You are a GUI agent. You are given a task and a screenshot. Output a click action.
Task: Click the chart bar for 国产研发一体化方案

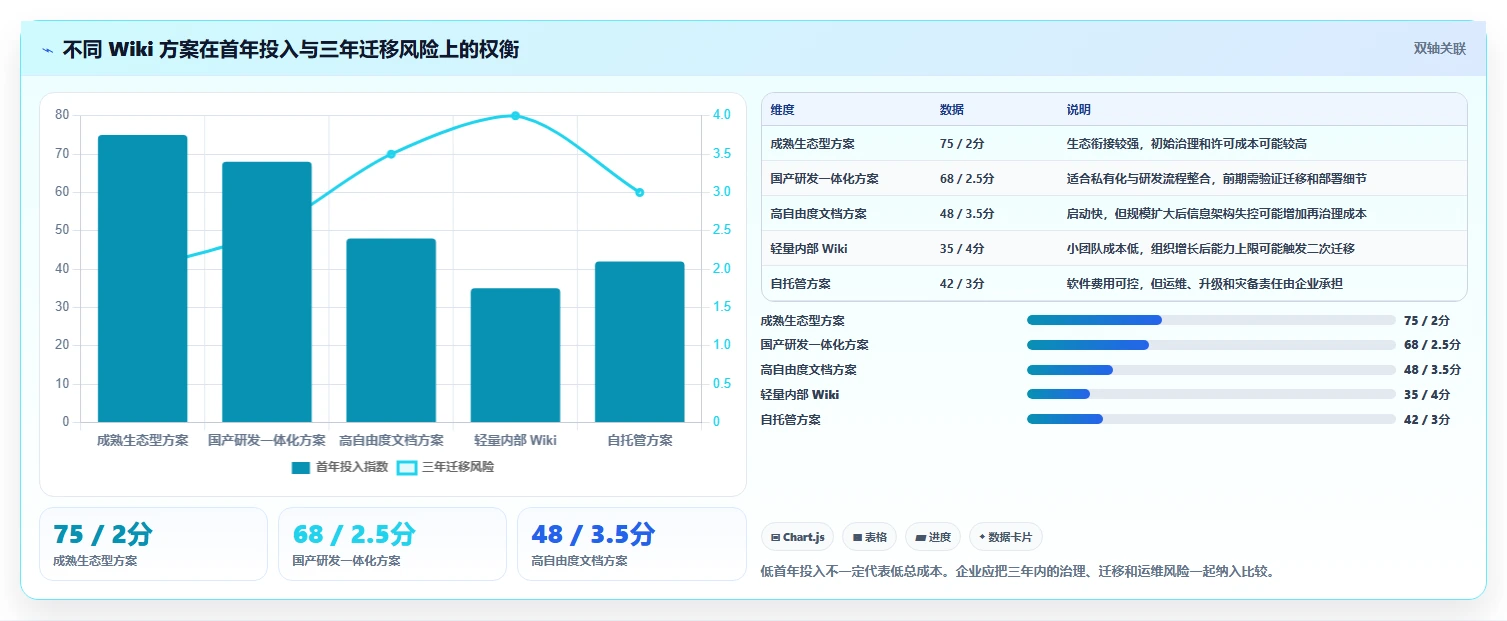pyautogui.click(x=267, y=292)
